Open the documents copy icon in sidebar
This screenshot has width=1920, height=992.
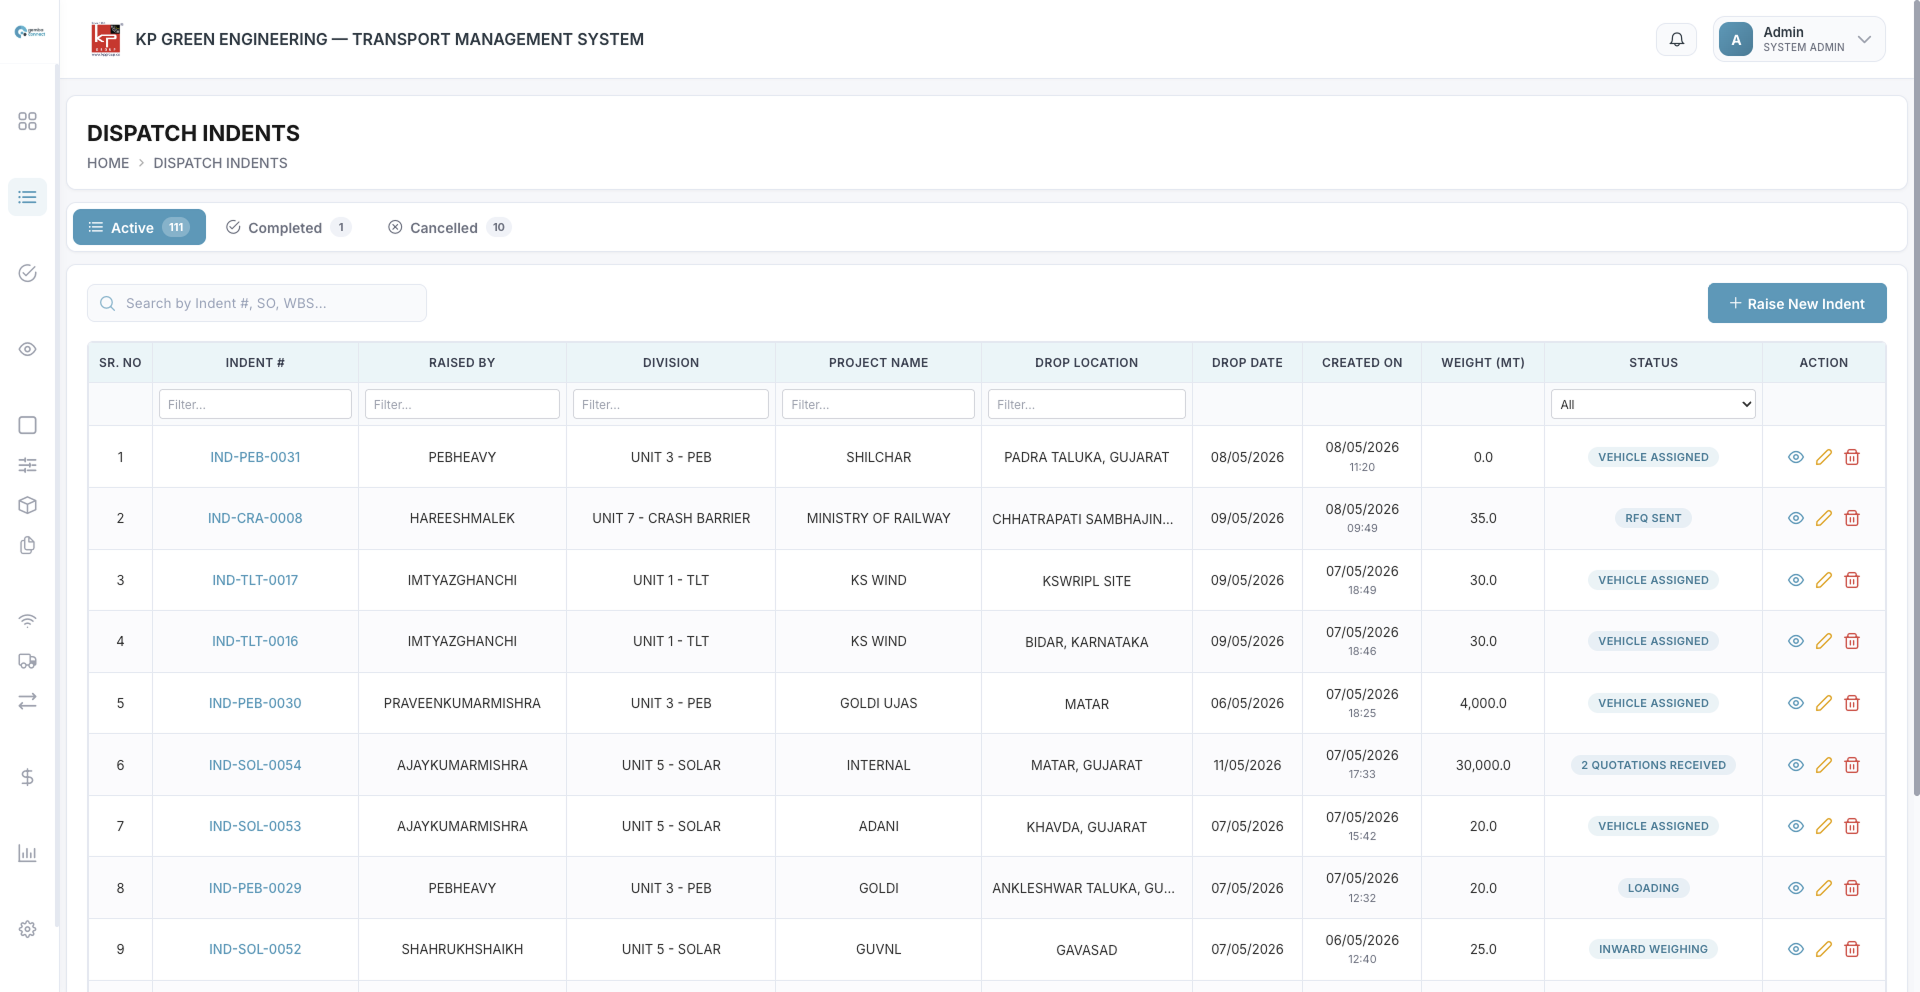pos(27,545)
